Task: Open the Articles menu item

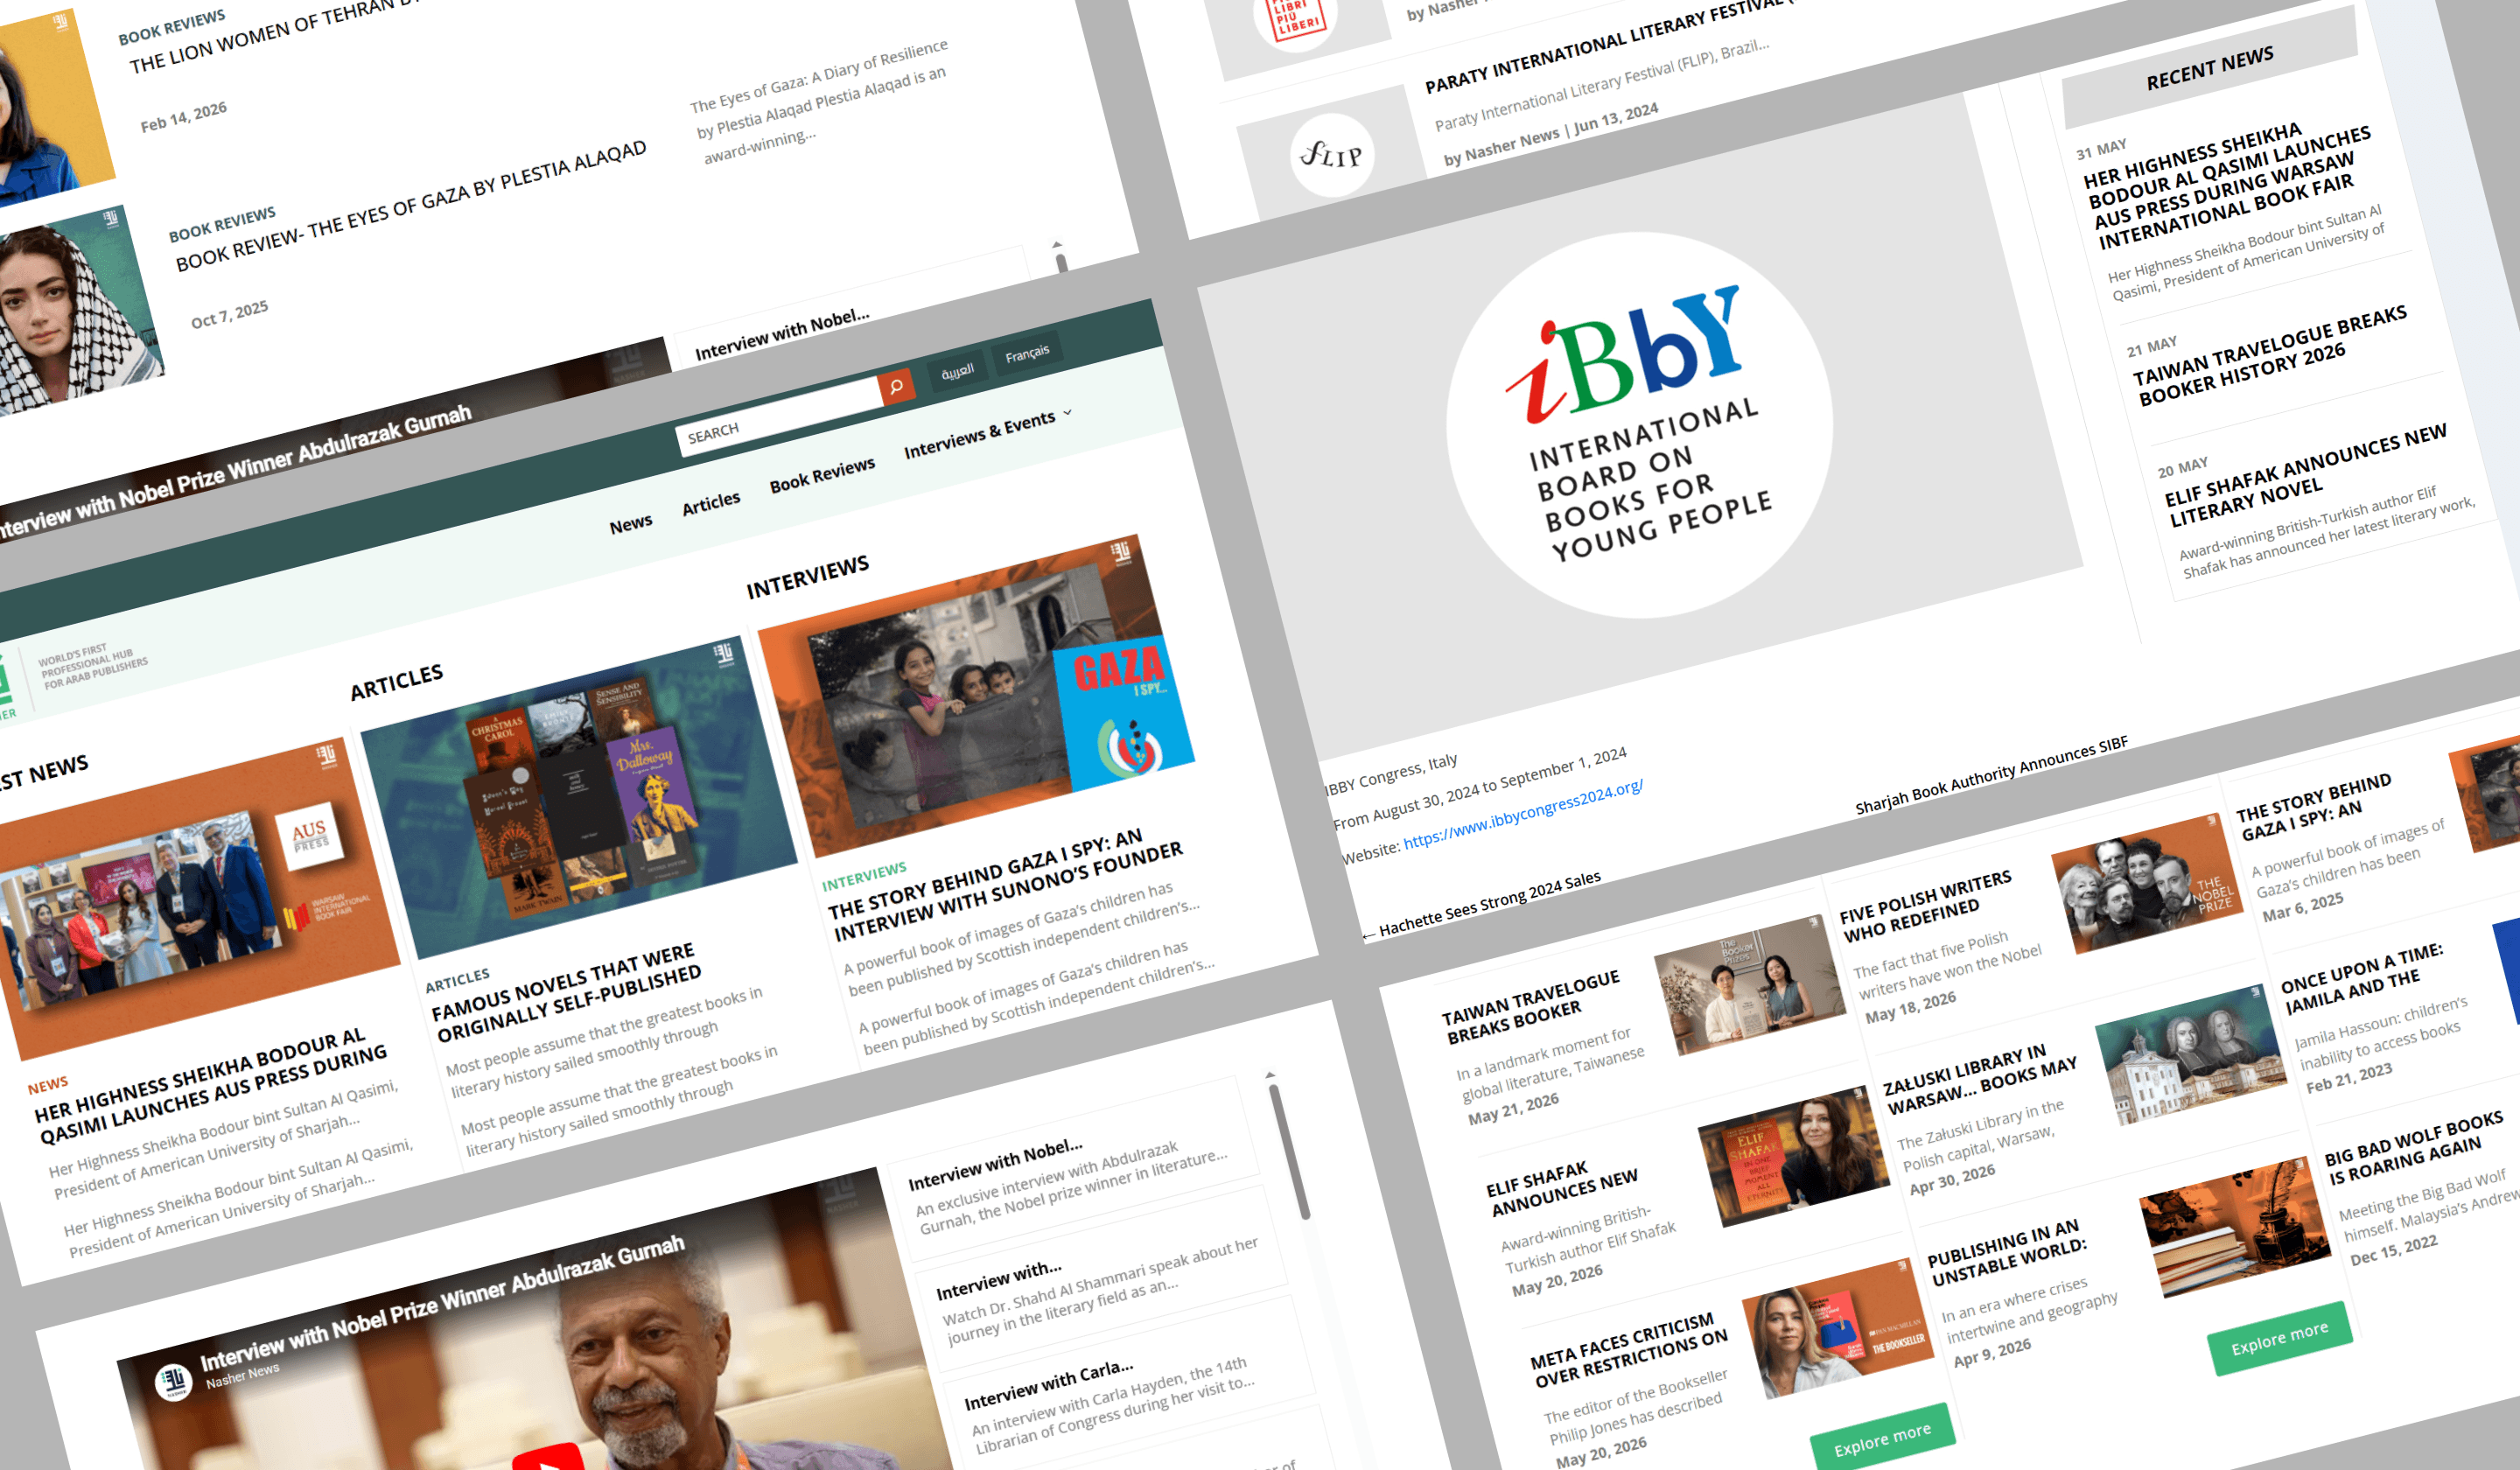Action: pyautogui.click(x=711, y=503)
